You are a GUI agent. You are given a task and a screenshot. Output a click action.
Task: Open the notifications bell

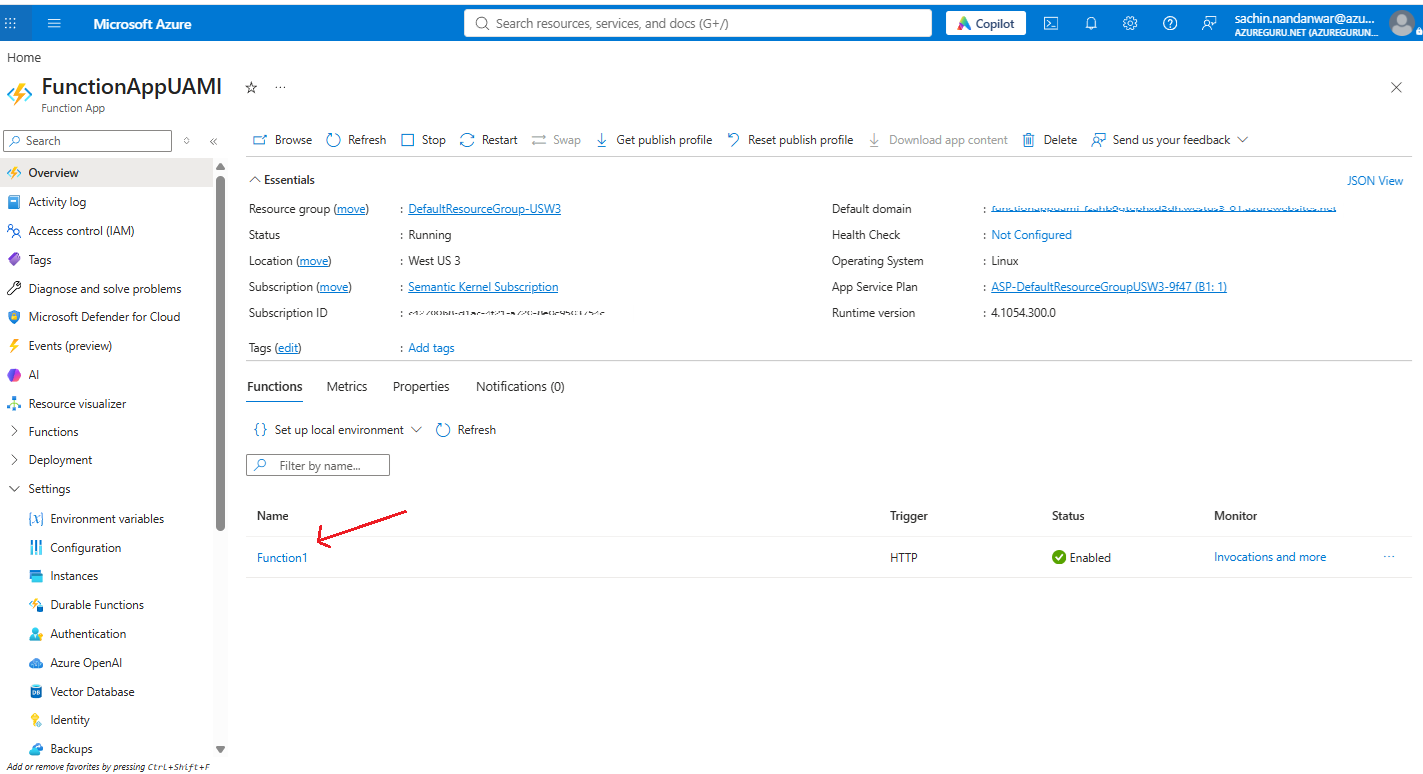1091,23
